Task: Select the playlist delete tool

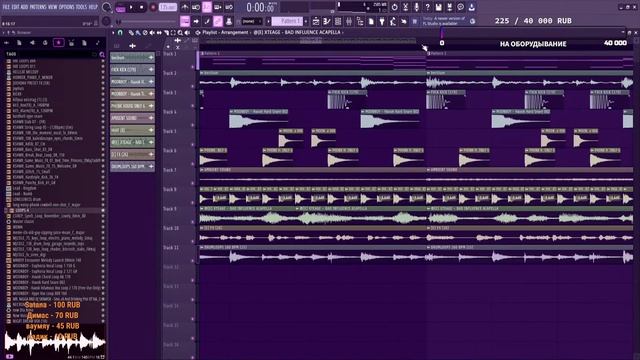Action: [x=145, y=33]
